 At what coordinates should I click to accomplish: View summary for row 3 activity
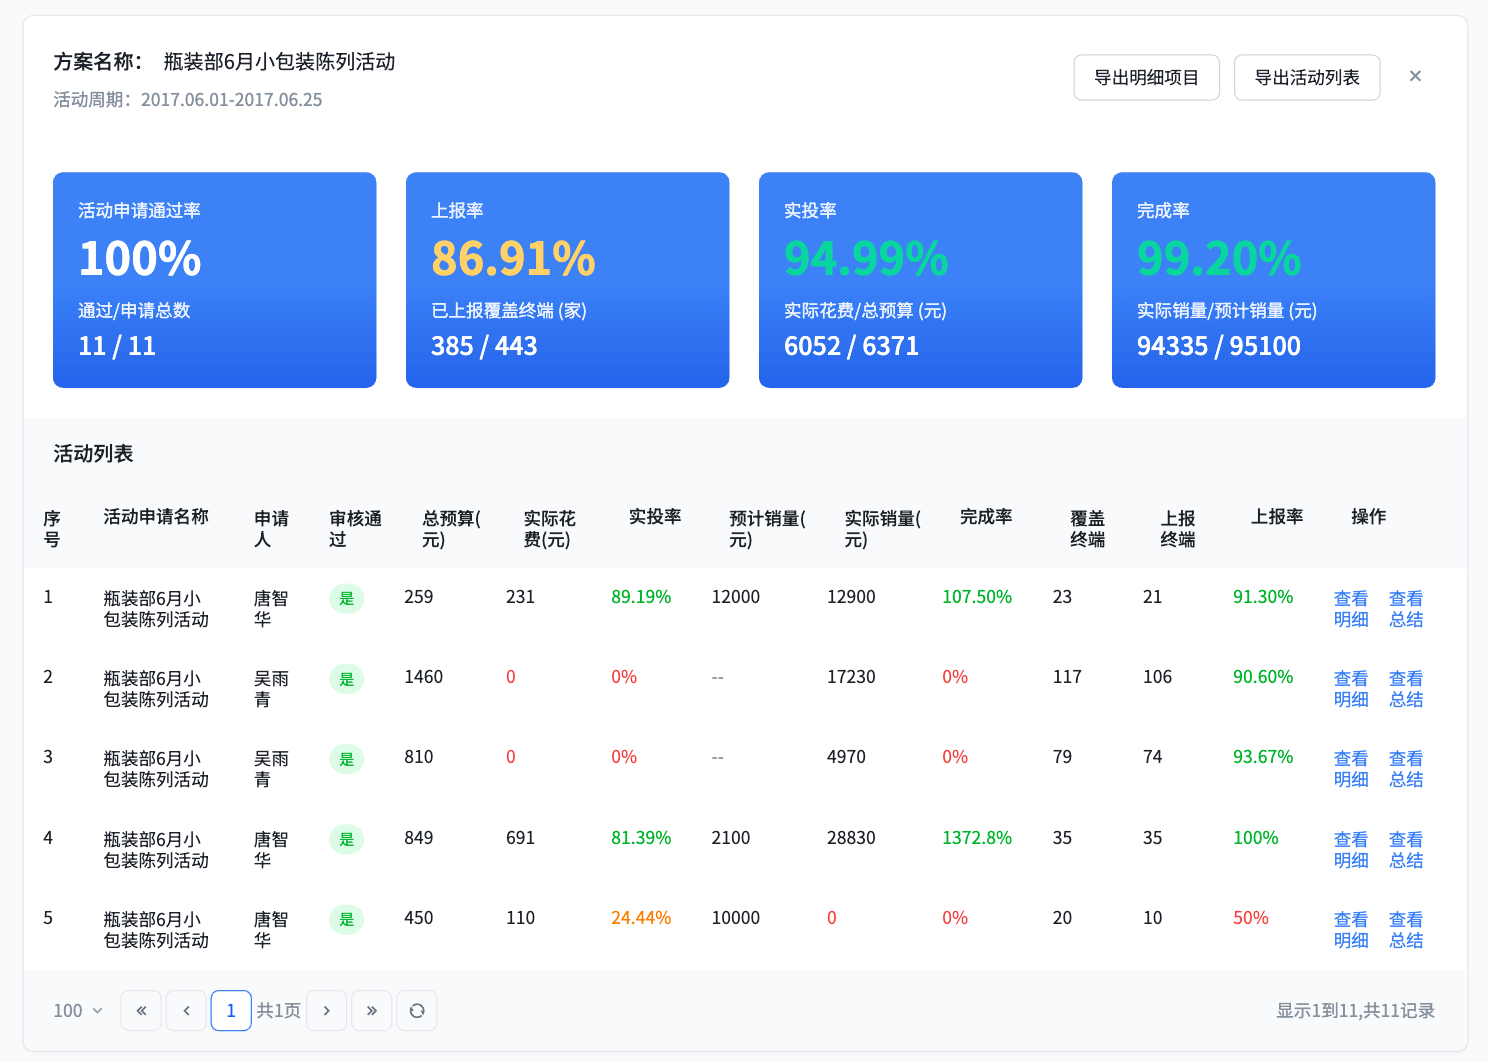tap(1406, 768)
